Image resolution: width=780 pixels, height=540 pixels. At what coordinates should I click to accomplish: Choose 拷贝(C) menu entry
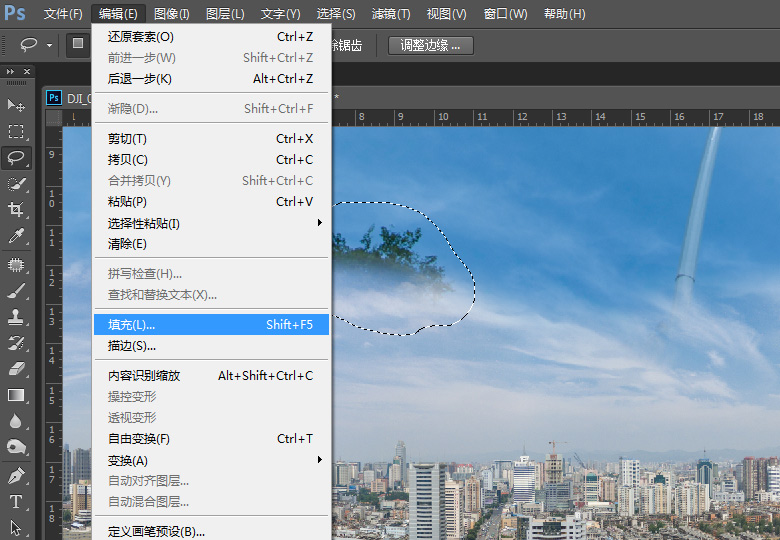point(211,160)
